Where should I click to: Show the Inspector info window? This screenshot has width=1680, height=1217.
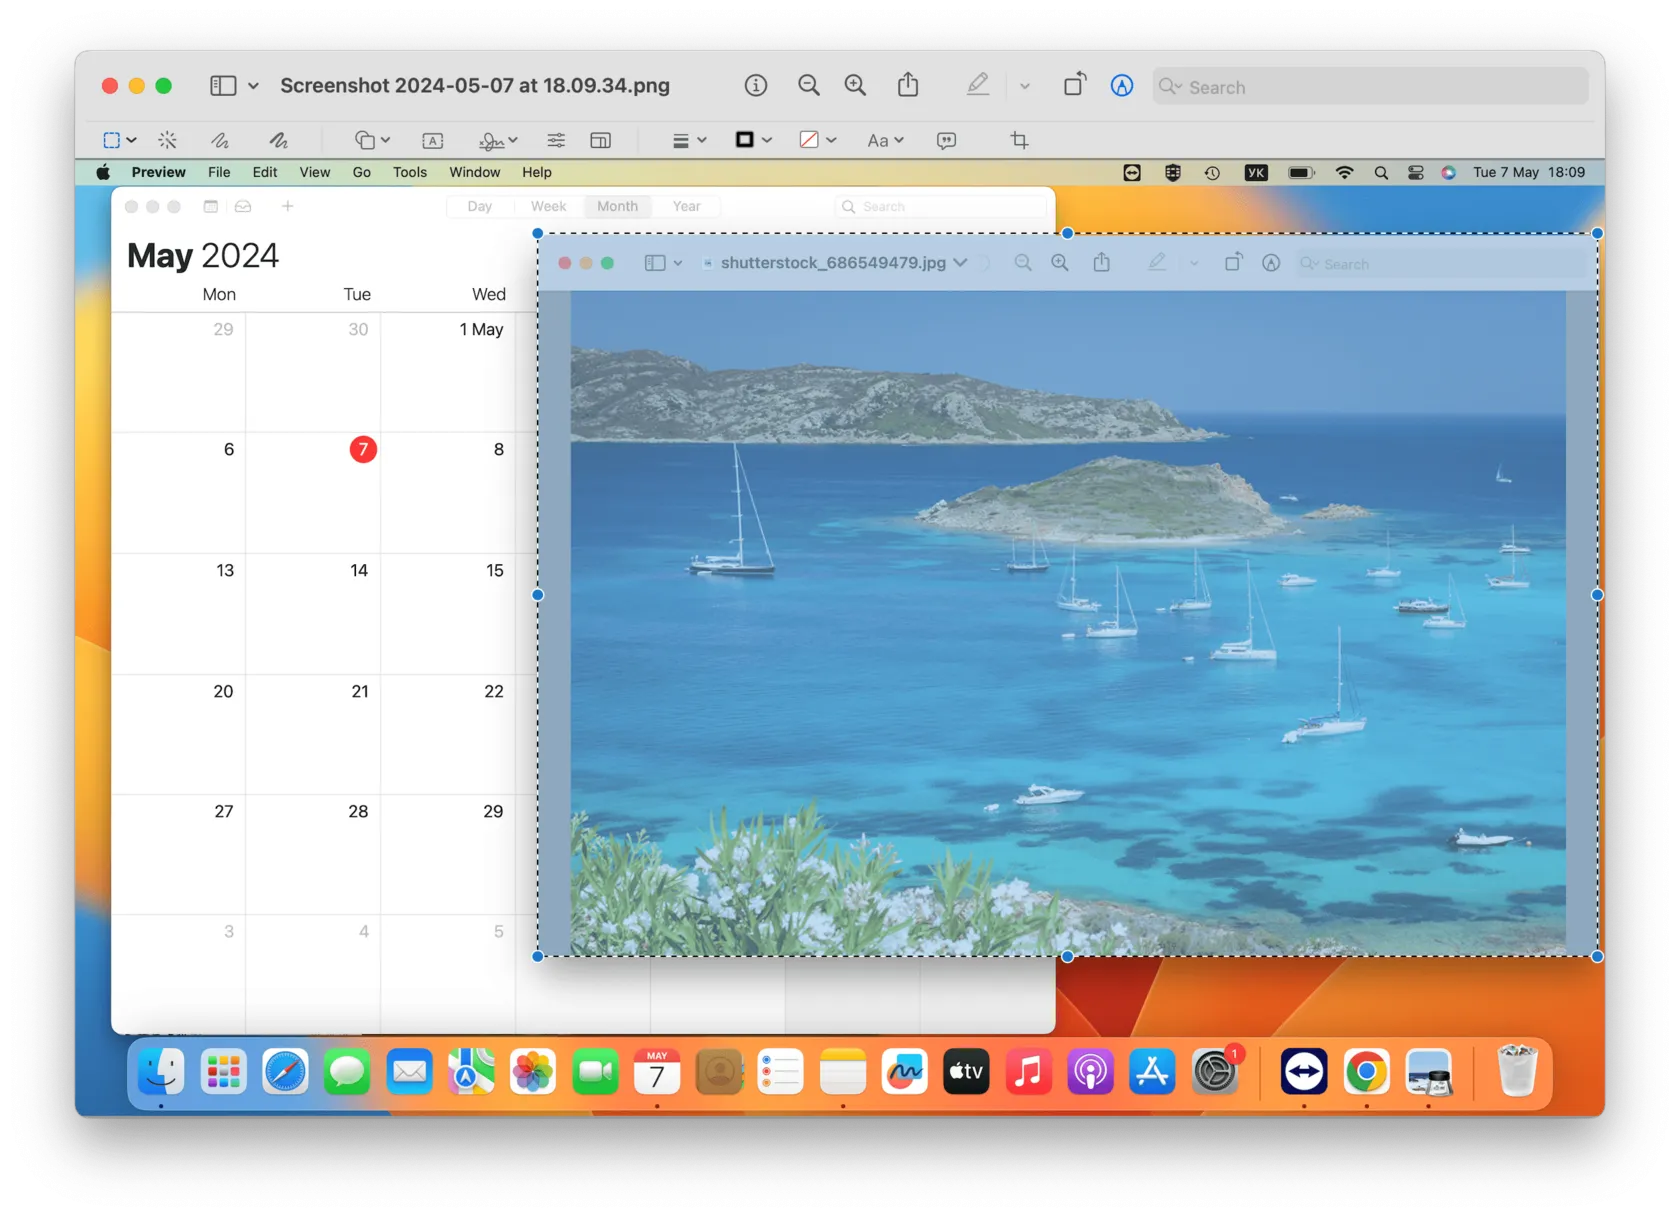756,85
